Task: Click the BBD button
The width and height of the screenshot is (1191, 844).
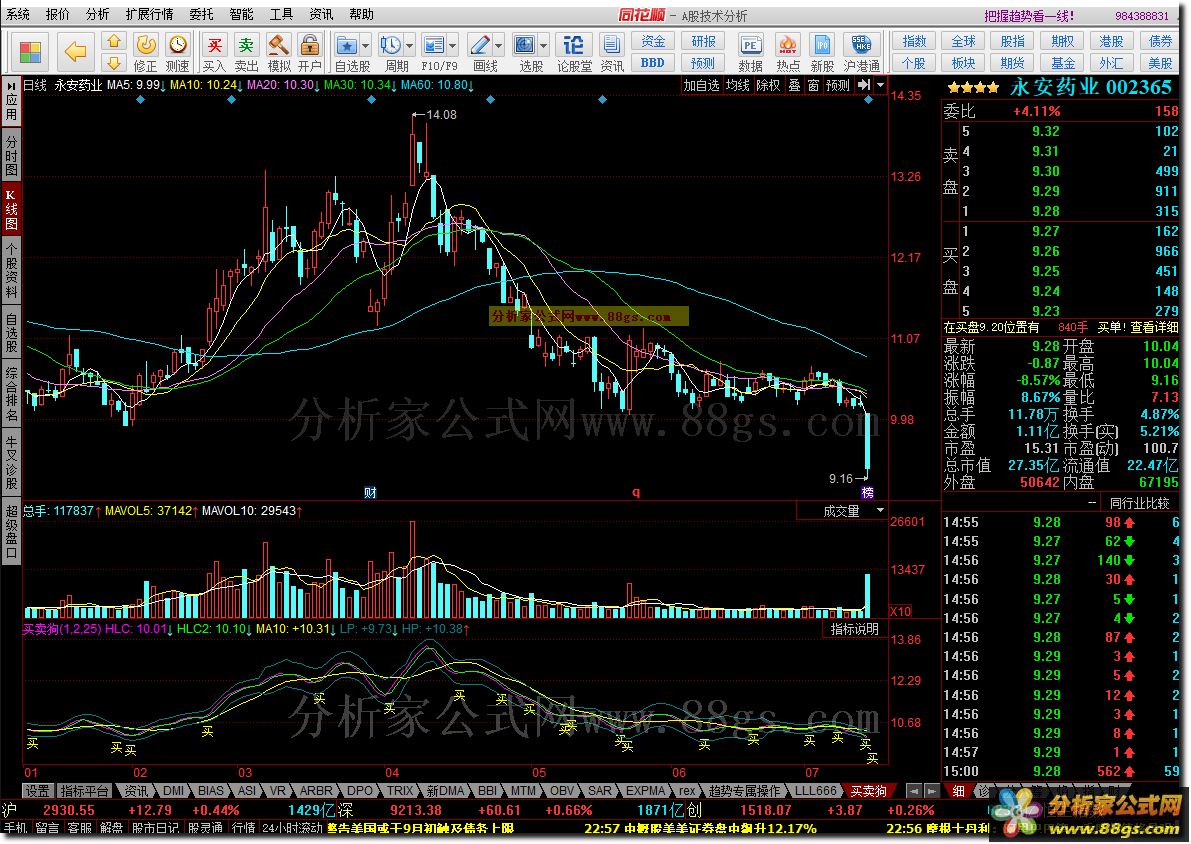Action: click(653, 62)
